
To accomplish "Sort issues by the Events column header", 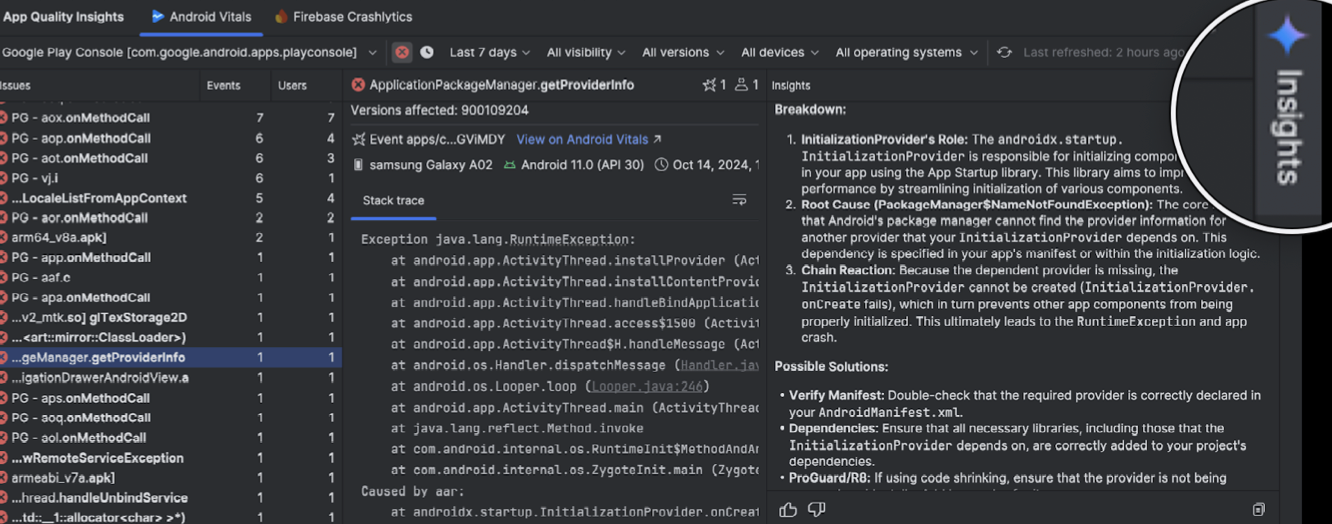I will [223, 85].
